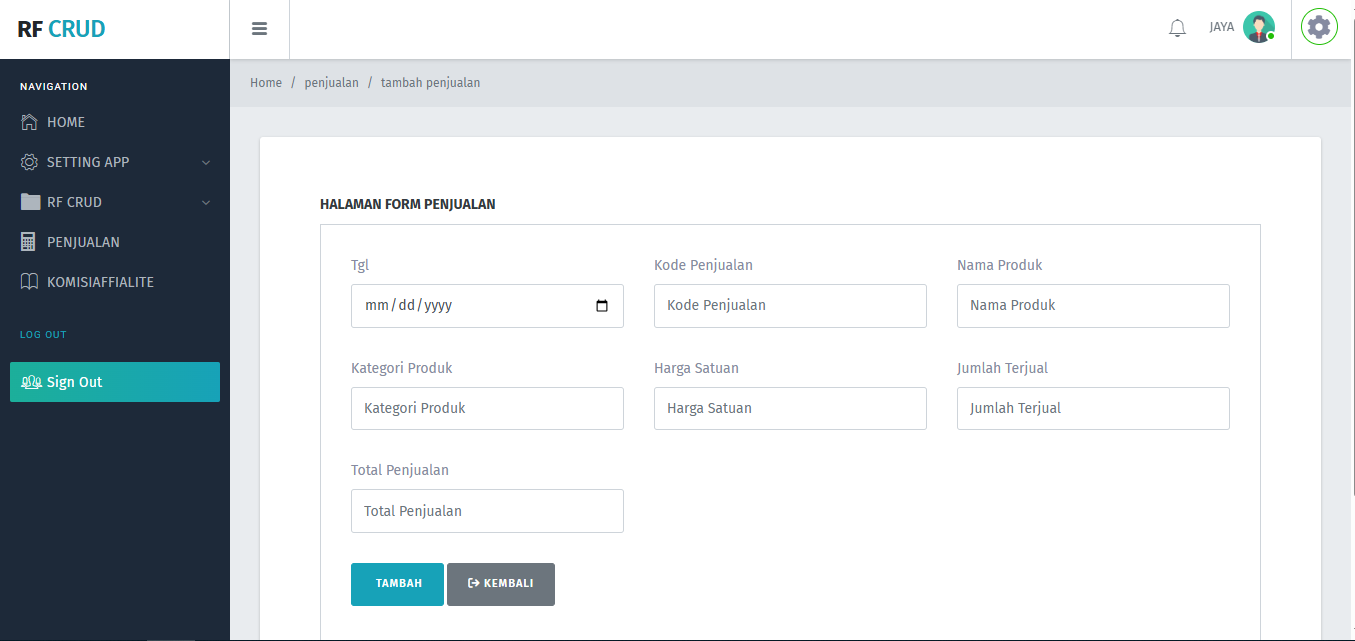The image size is (1355, 641).
Task: Click the Kategori Produk field label
Action: point(402,368)
